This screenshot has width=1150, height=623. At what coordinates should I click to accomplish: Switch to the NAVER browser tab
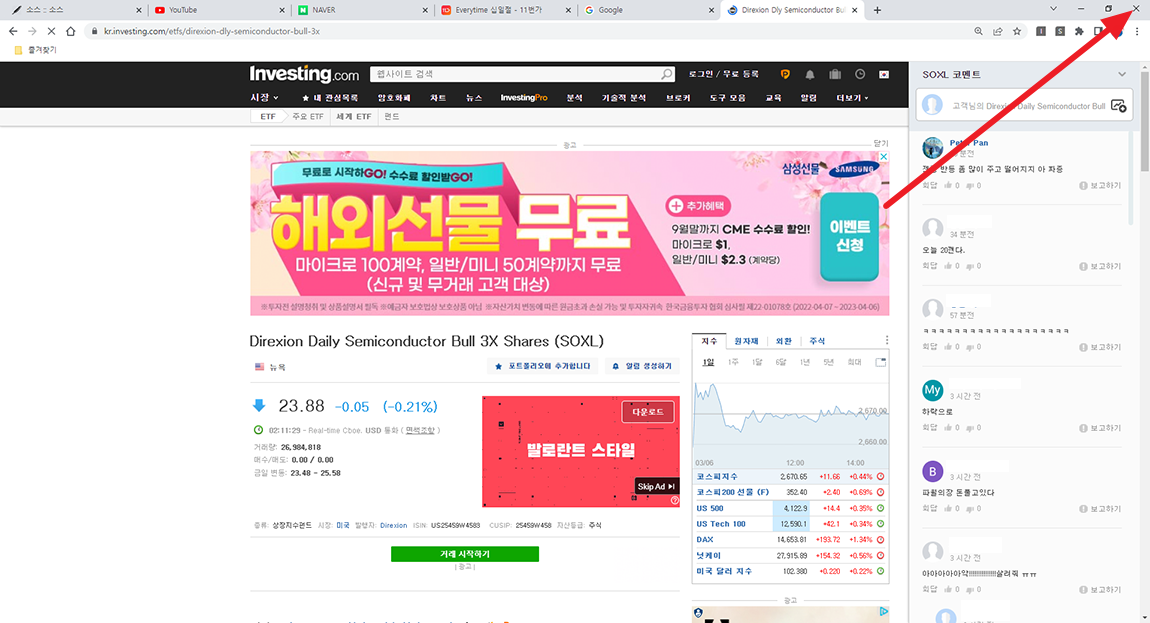359,10
